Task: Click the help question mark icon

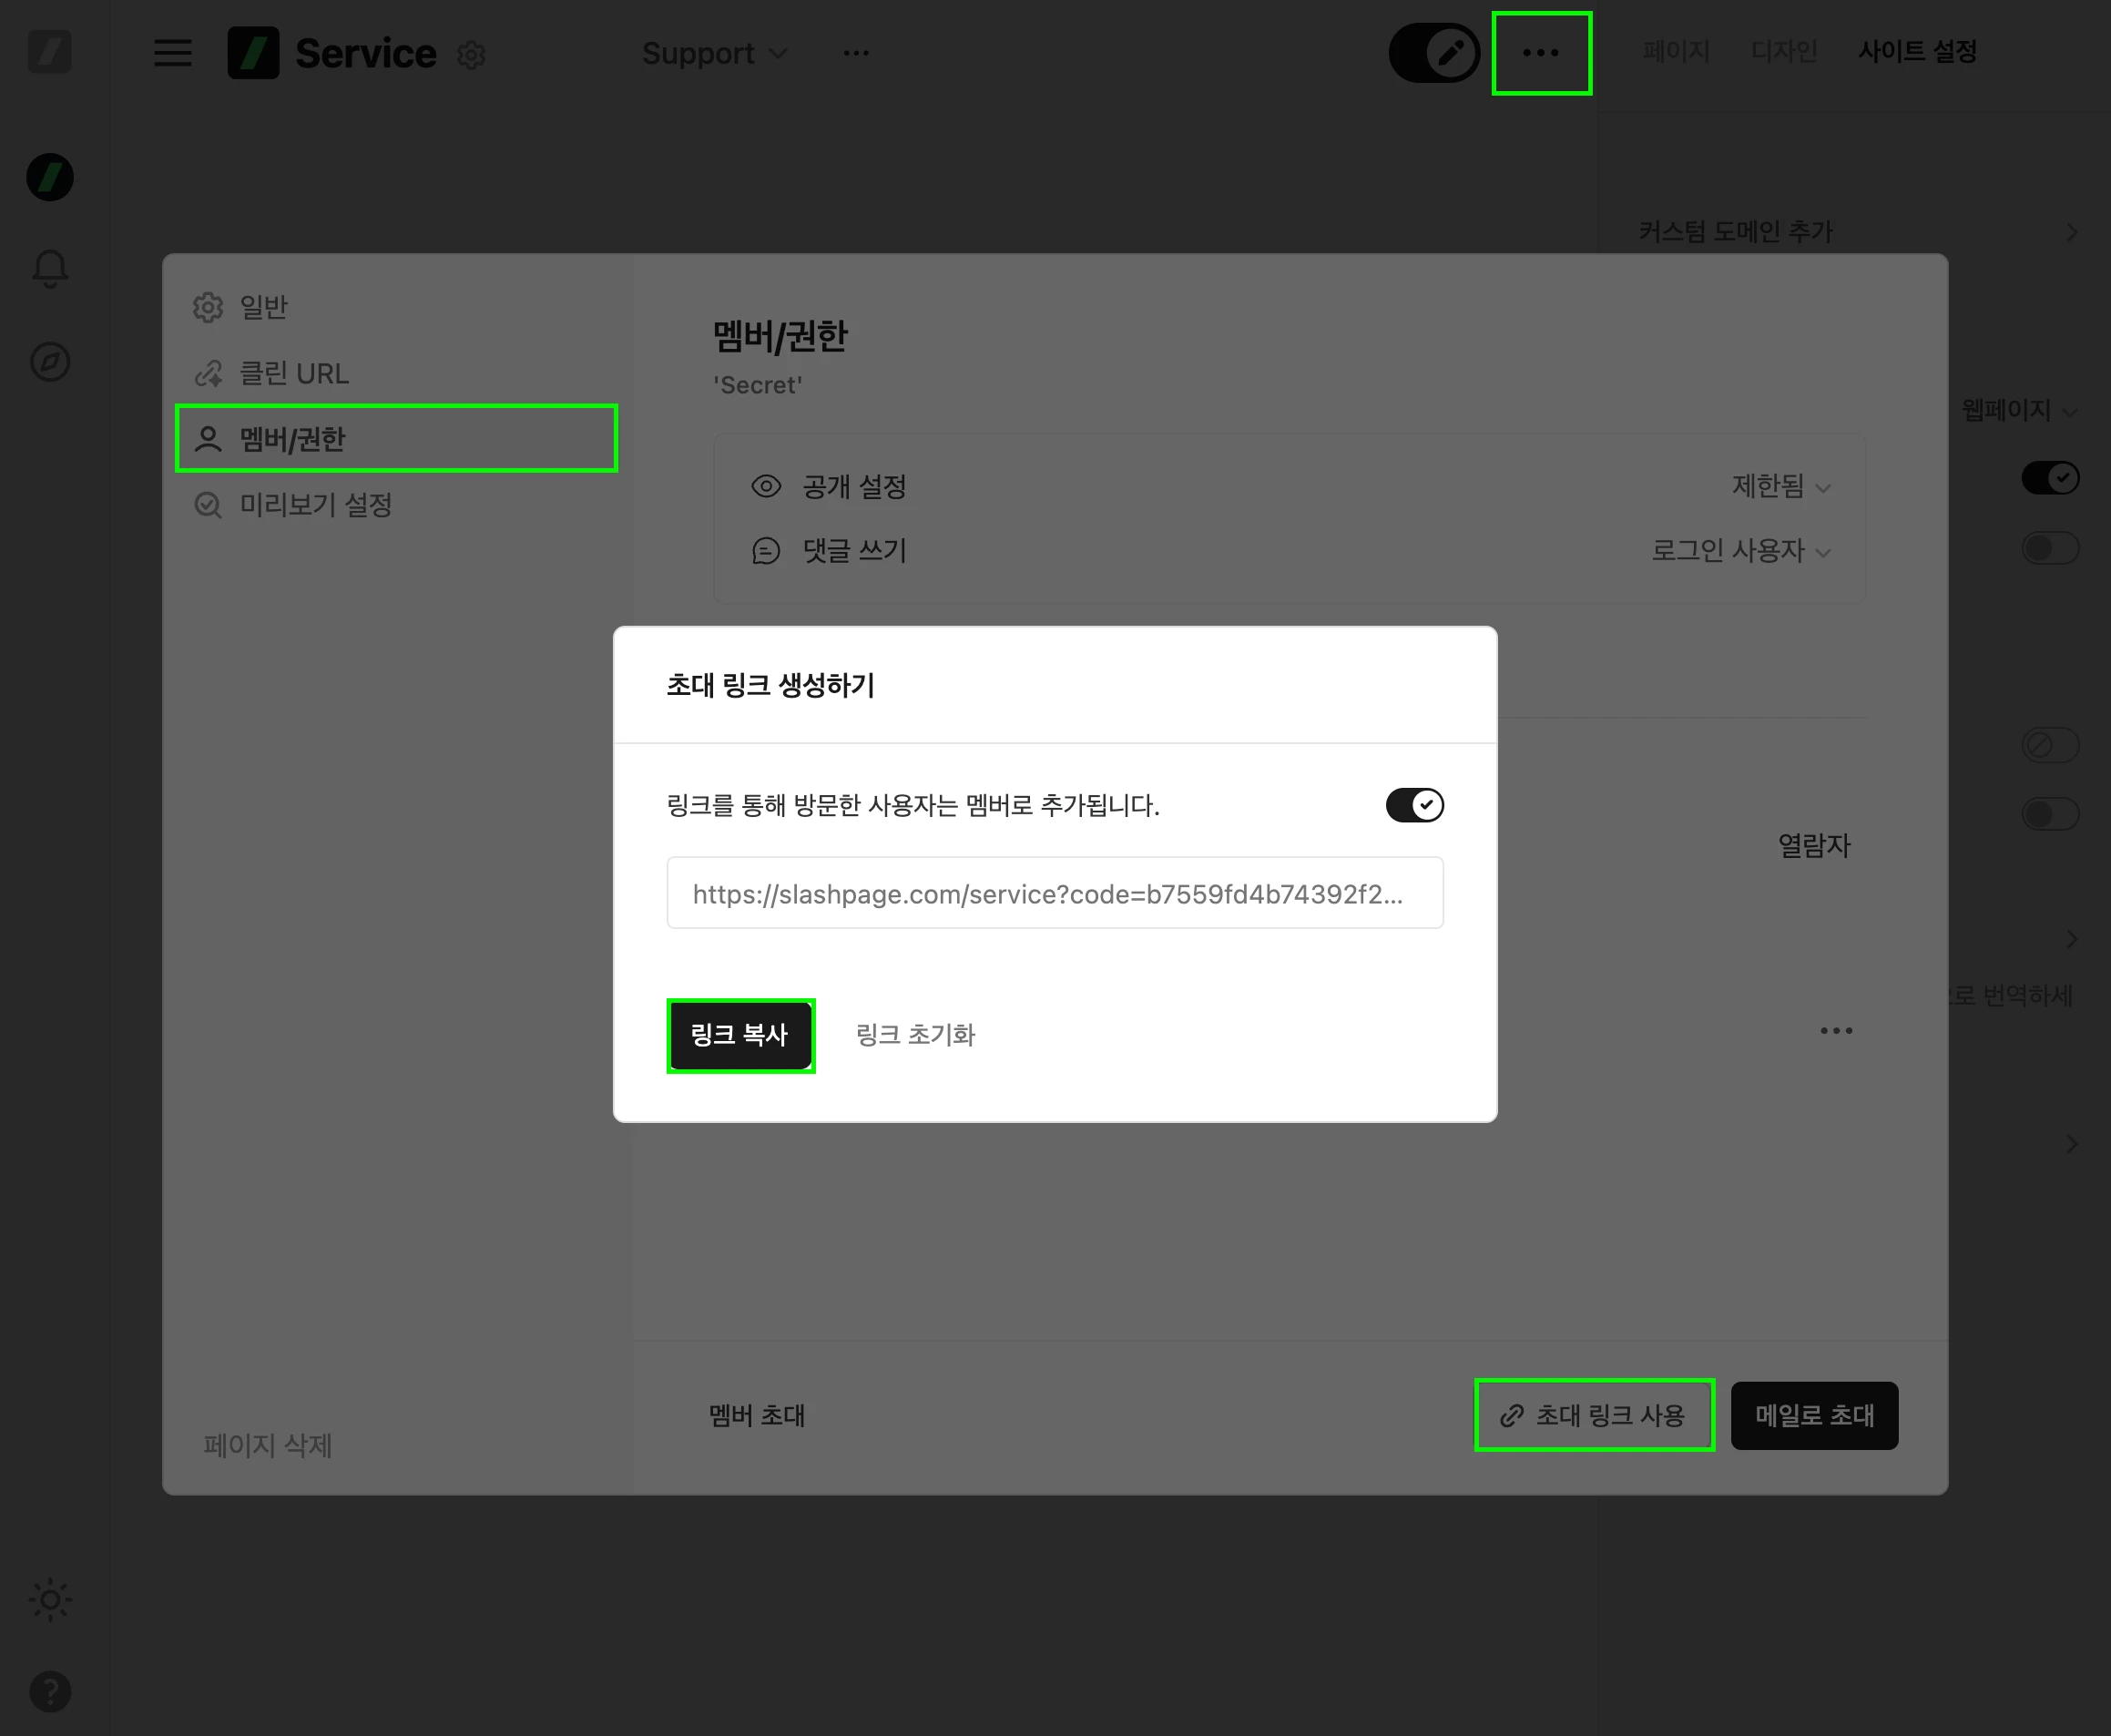Action: [x=50, y=1691]
